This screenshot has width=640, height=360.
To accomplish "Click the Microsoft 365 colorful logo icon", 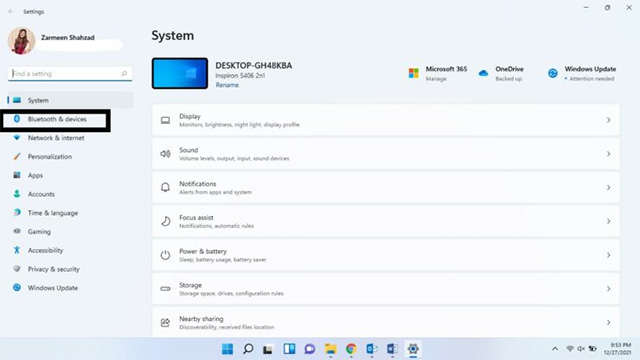I will tap(413, 73).
